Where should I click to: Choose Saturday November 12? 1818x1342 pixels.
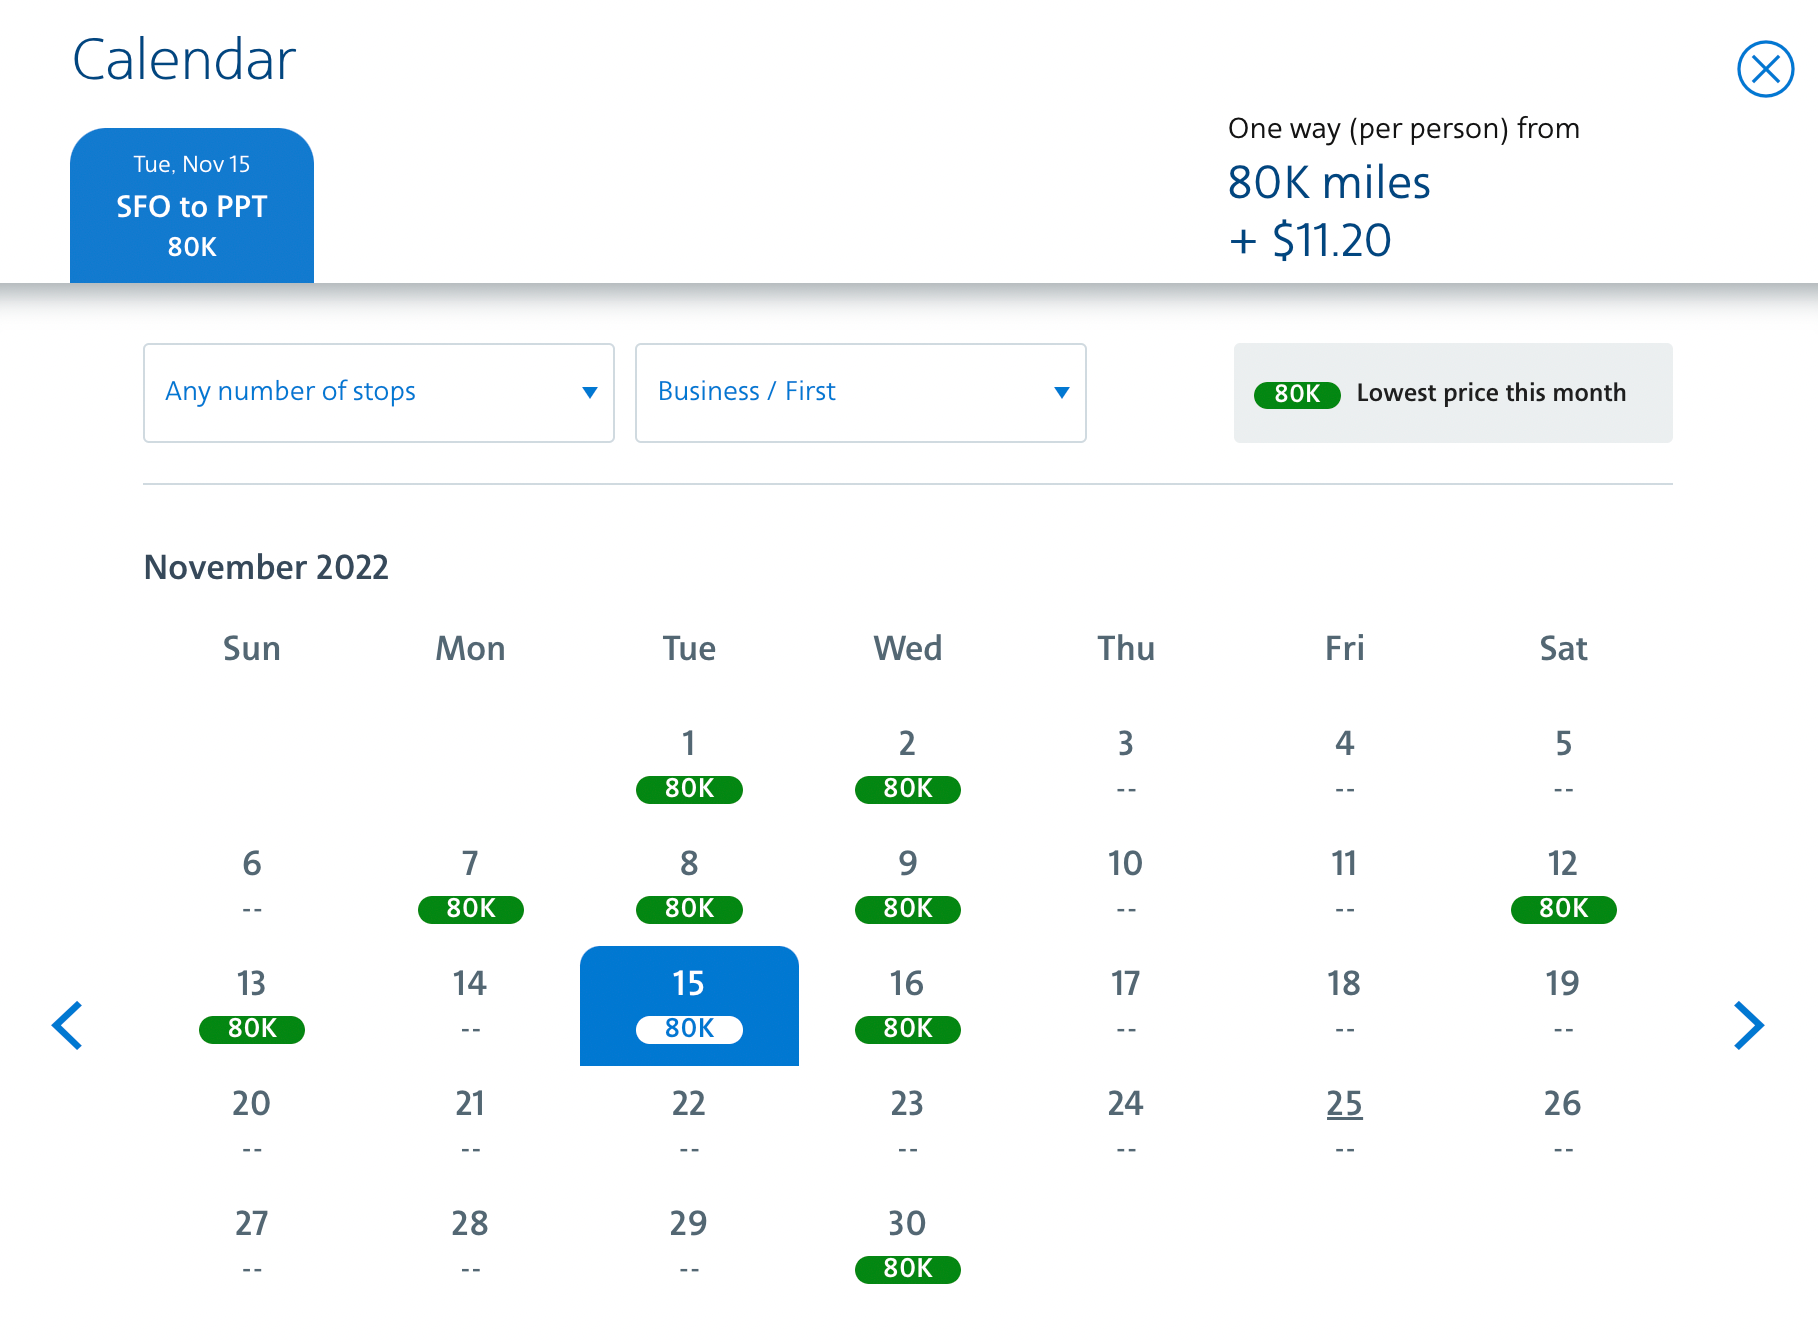[x=1563, y=885]
